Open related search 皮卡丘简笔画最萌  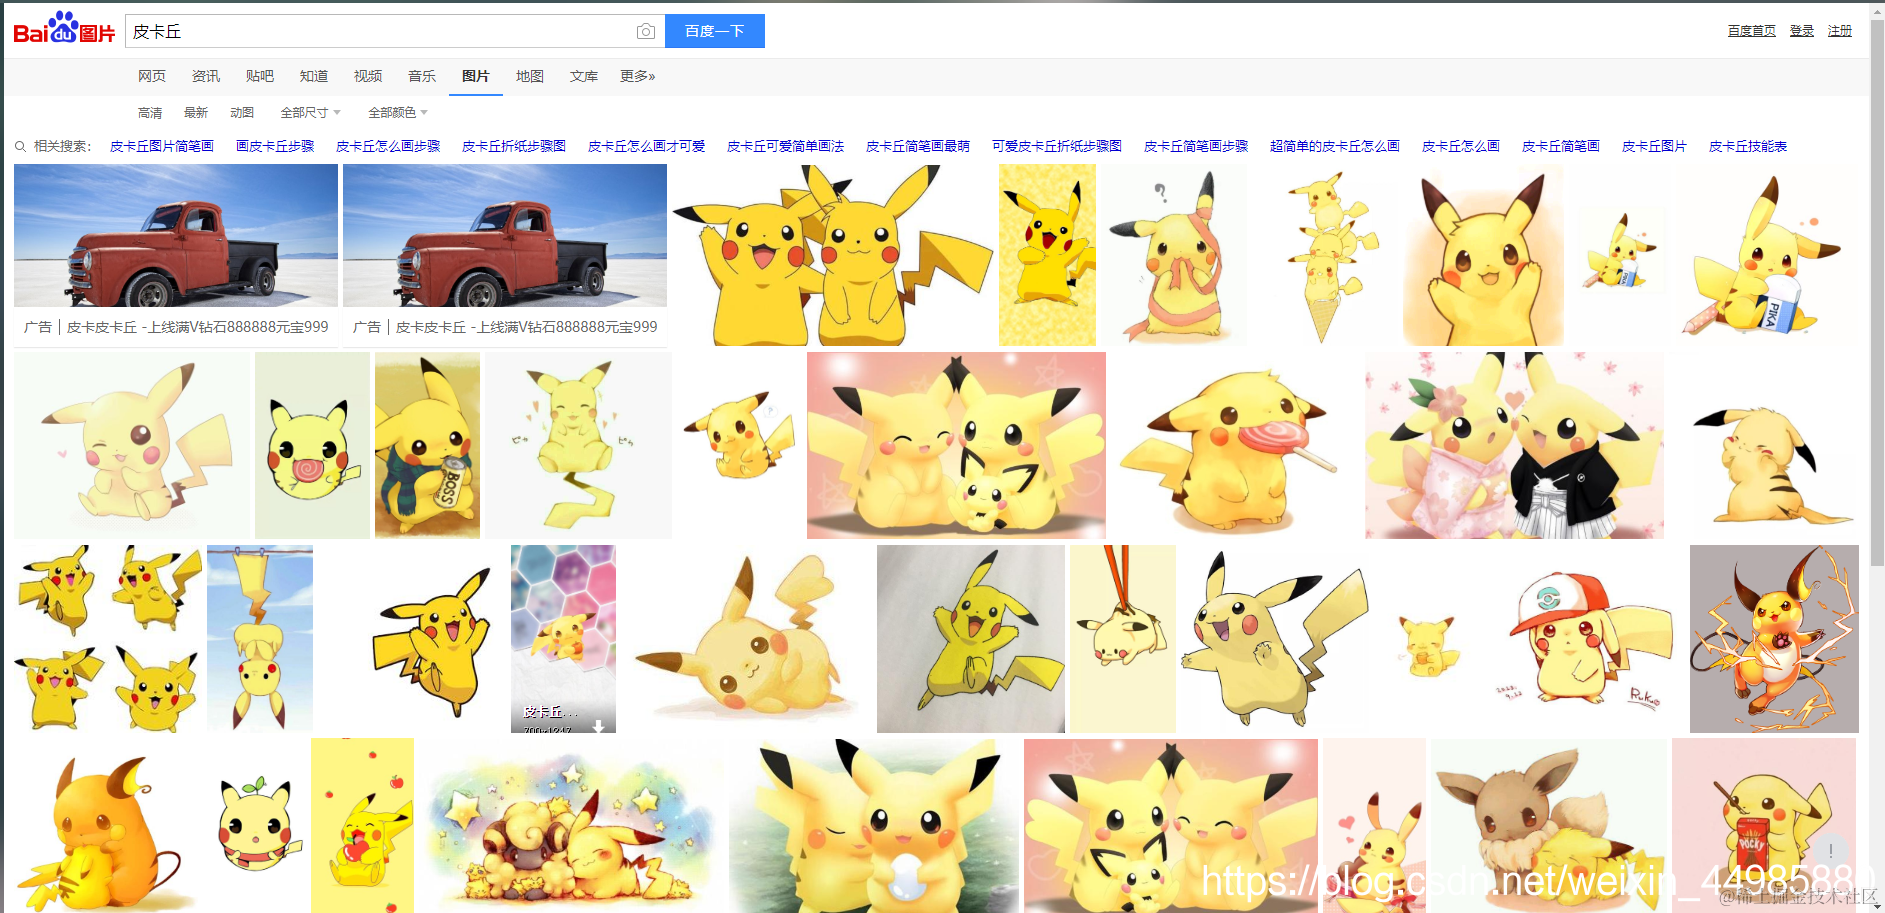tap(918, 146)
